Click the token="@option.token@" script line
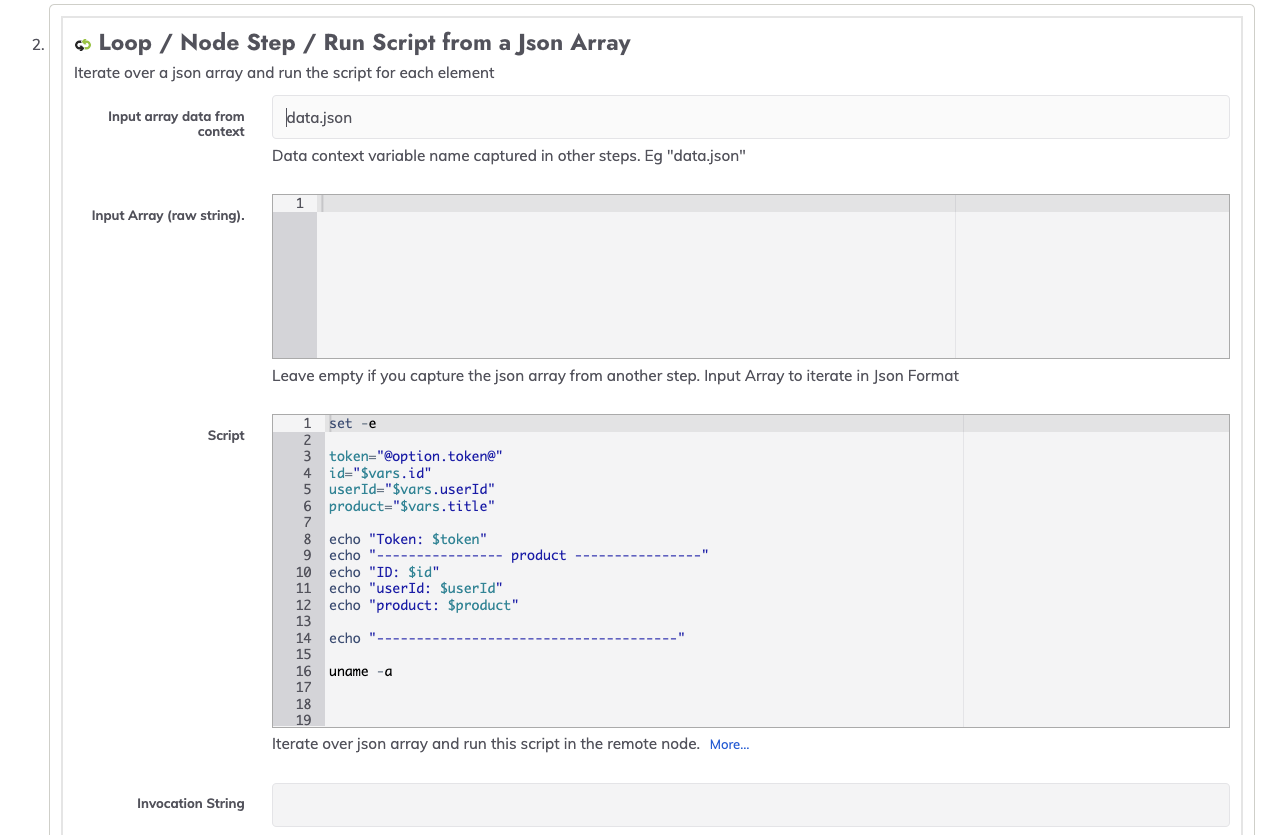 415,456
